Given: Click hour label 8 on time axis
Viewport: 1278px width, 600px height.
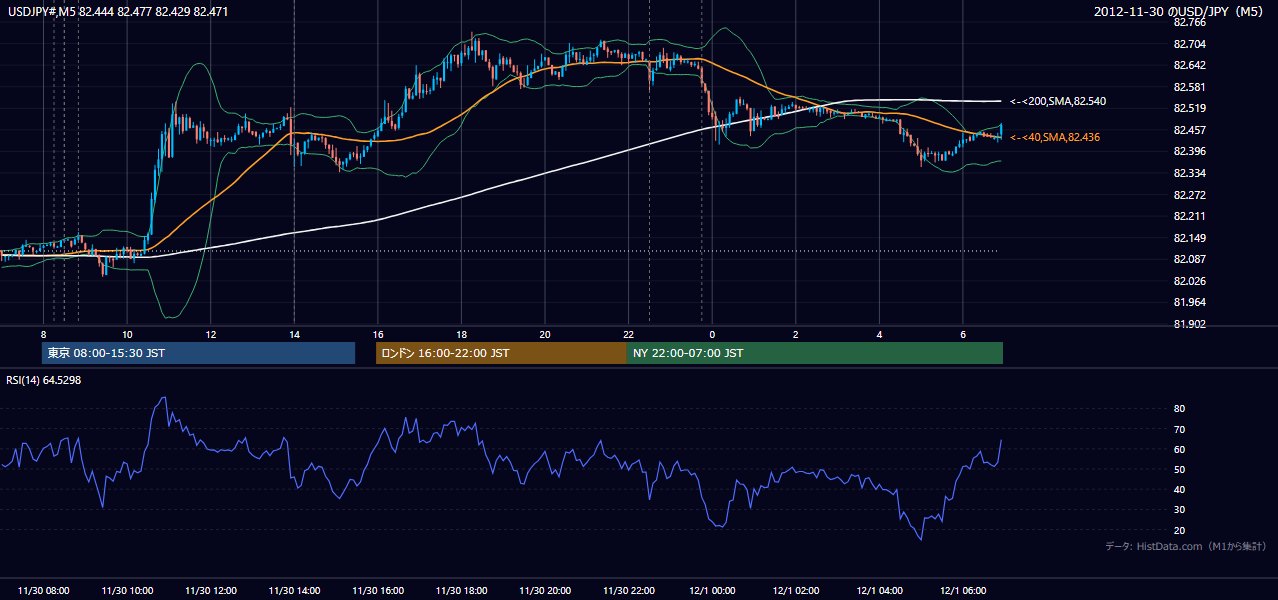Looking at the screenshot, I should [x=43, y=334].
